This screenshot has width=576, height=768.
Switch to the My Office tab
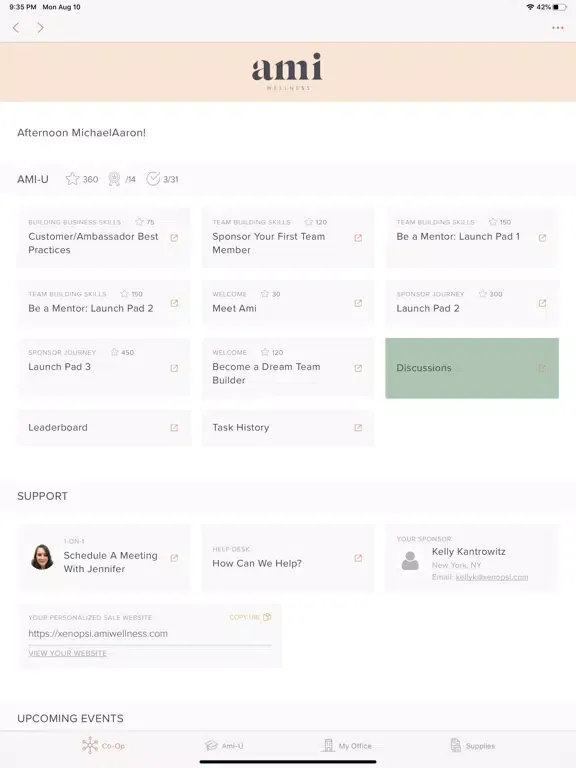(x=347, y=745)
